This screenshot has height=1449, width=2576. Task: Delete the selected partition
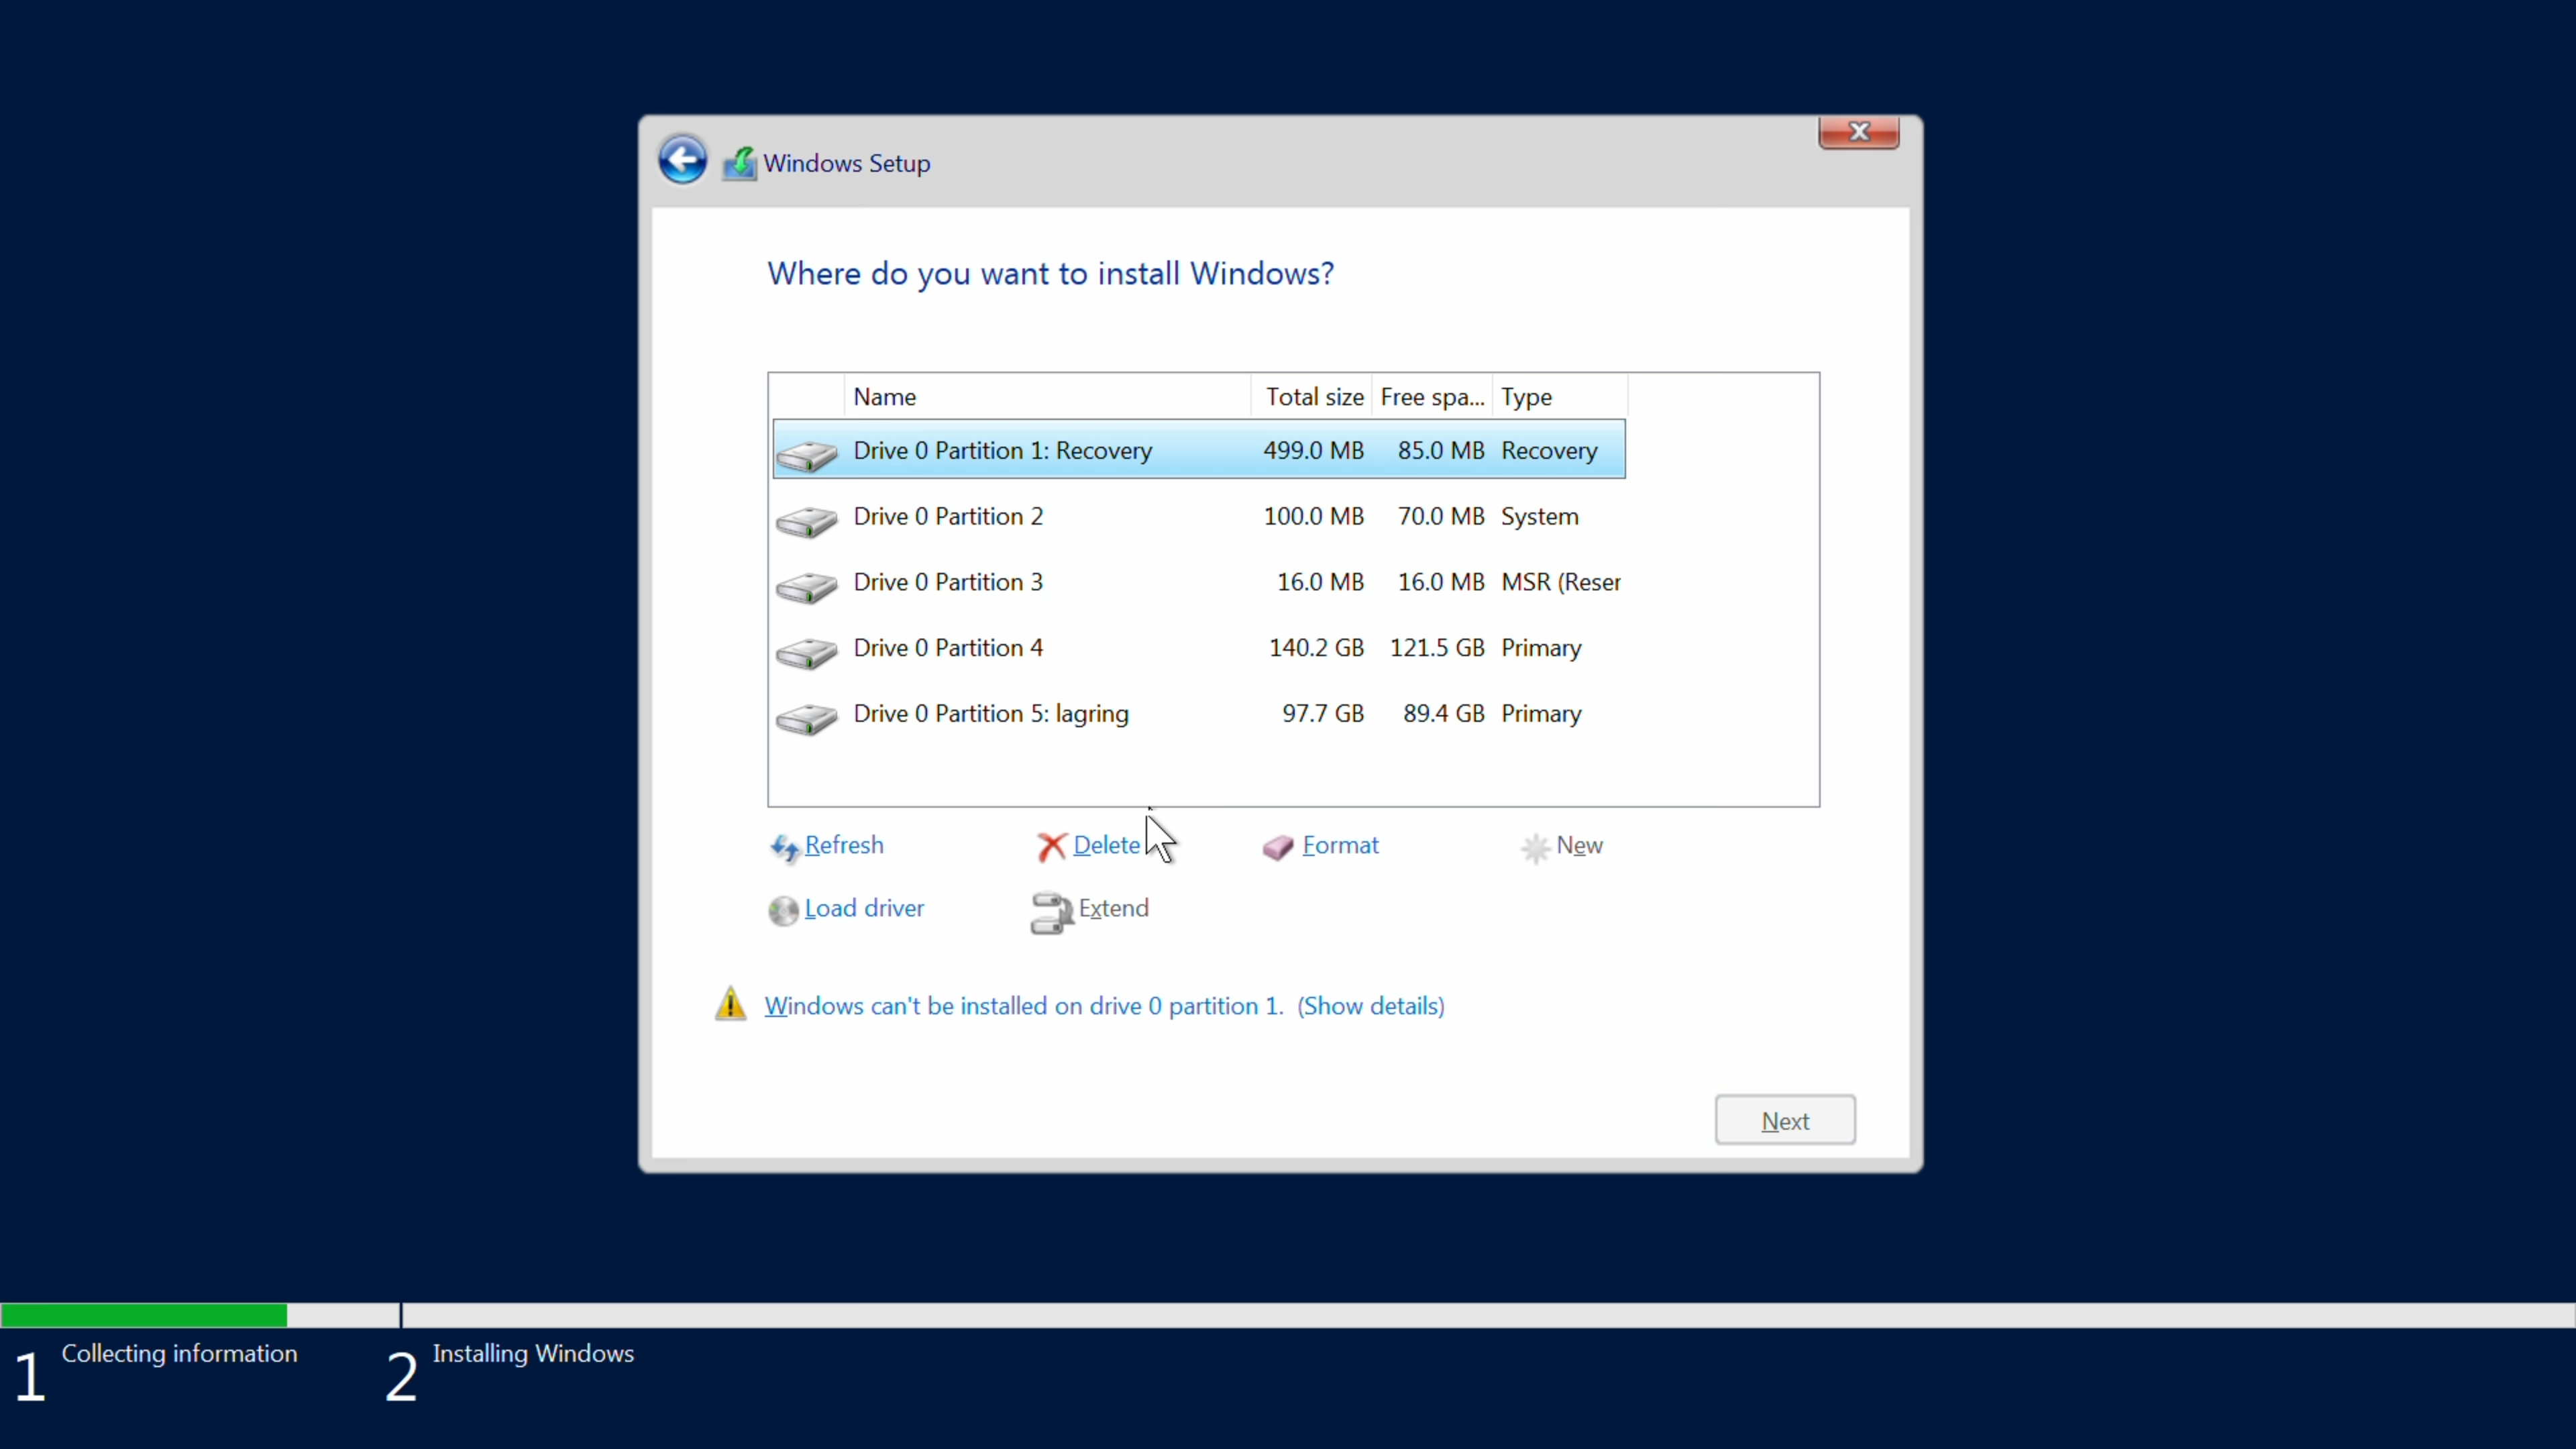pos(1106,845)
